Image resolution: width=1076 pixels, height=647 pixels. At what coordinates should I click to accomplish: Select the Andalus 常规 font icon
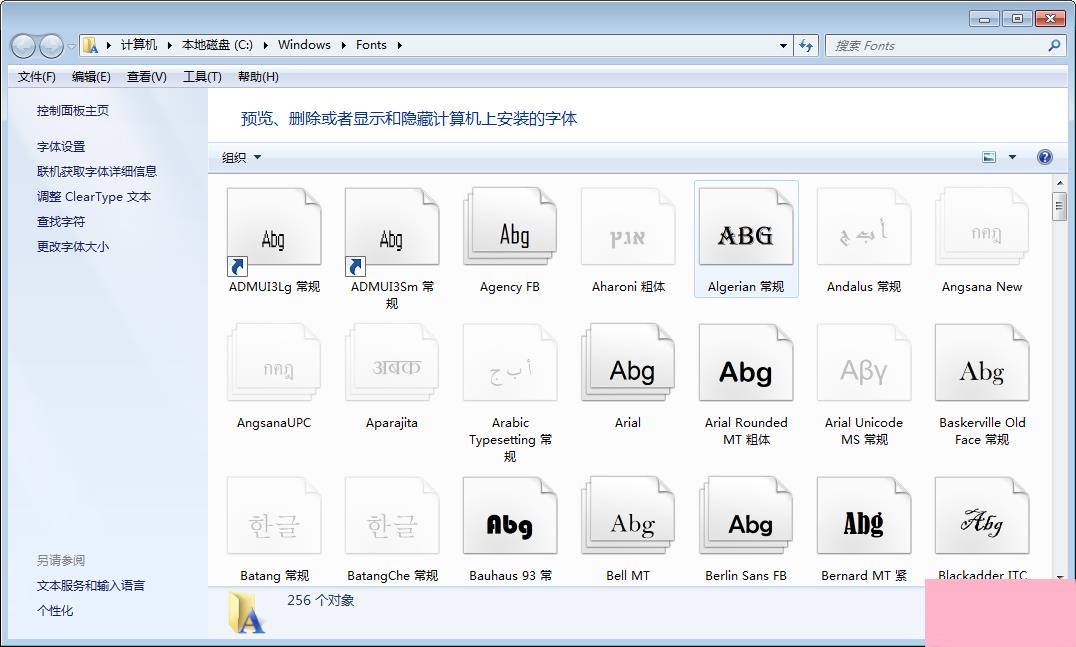pyautogui.click(x=864, y=228)
